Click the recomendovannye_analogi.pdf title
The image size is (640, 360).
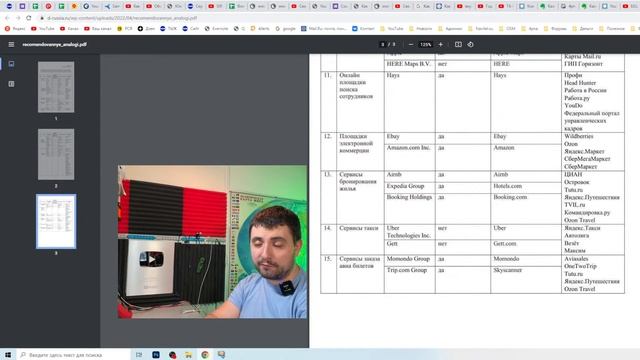[55, 44]
